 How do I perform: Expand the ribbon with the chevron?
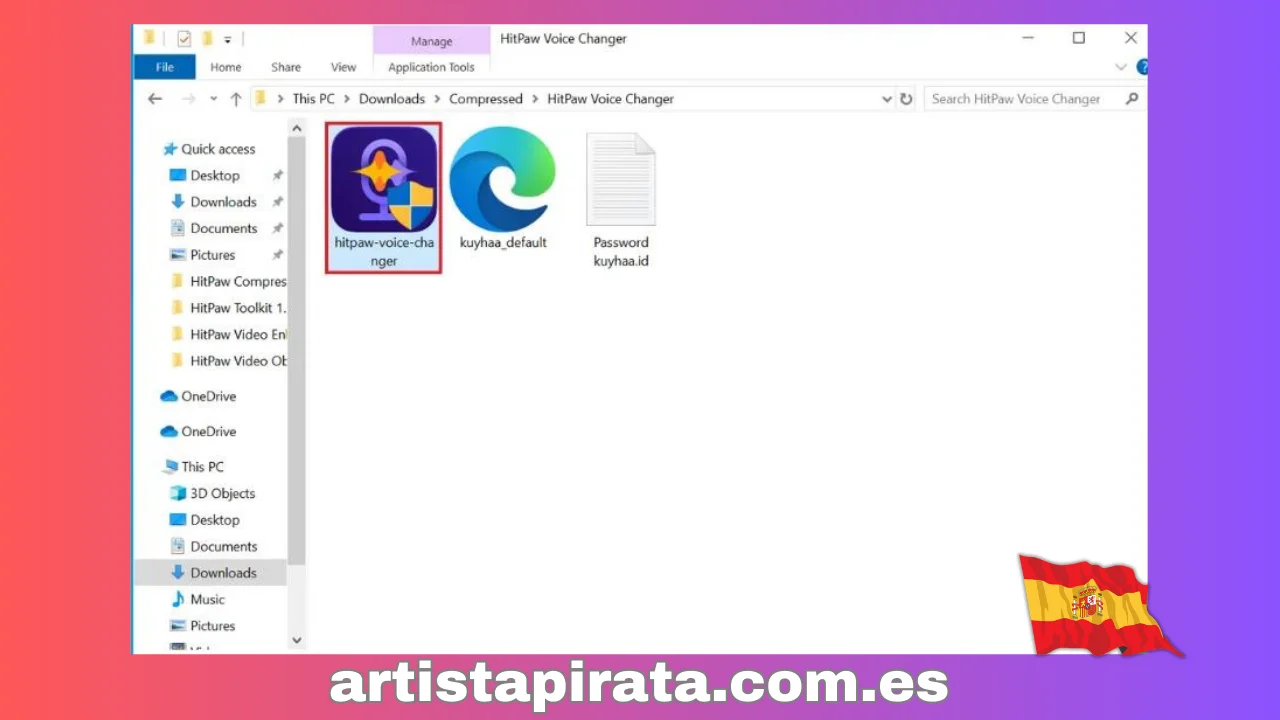(x=1120, y=67)
